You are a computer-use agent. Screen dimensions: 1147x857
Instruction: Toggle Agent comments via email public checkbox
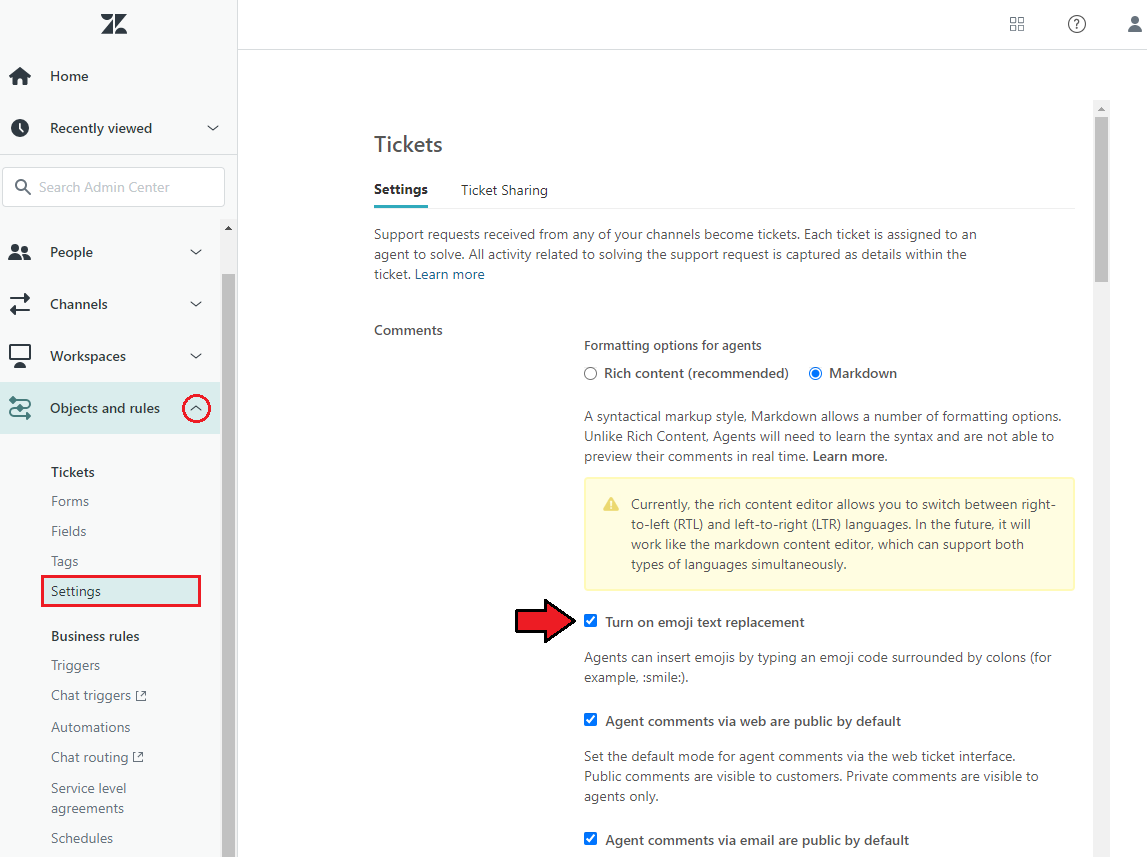[x=590, y=839]
